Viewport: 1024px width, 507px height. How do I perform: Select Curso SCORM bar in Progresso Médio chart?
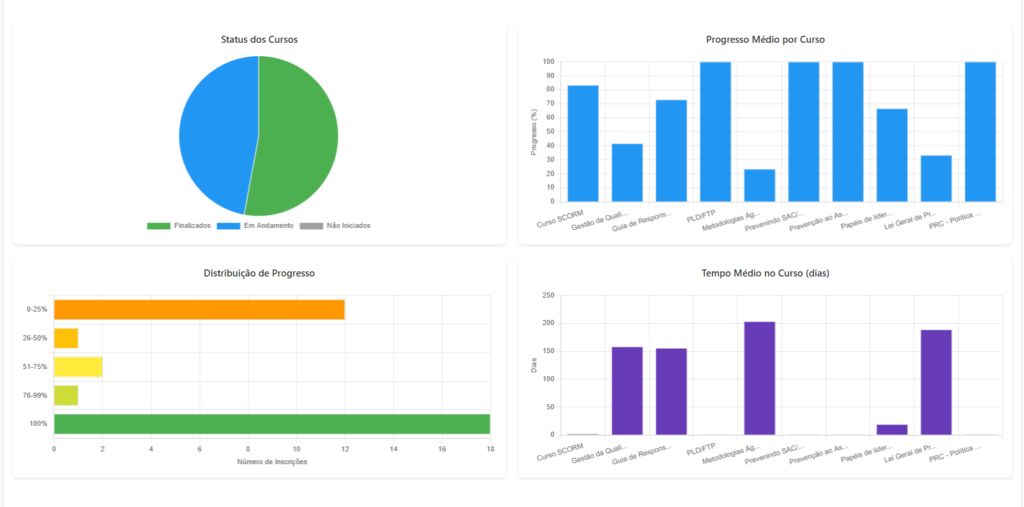[583, 143]
